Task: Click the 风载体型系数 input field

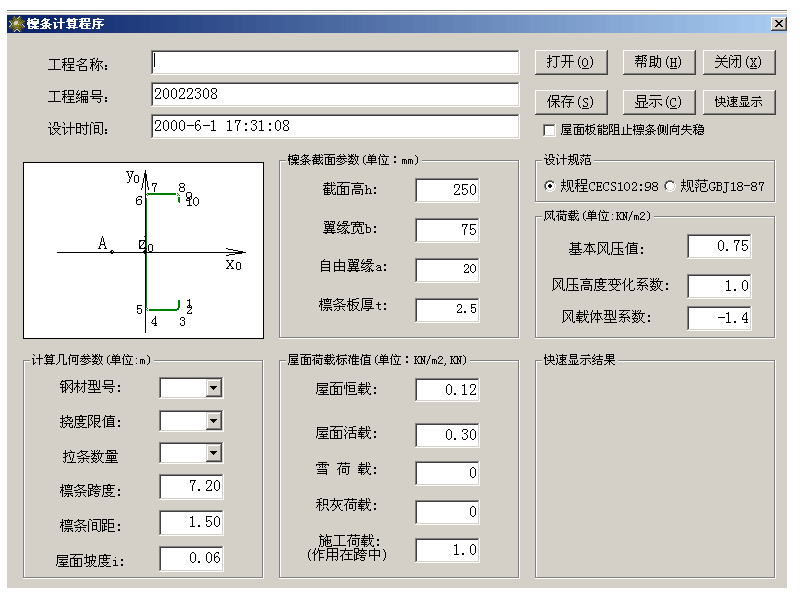Action: [x=719, y=318]
